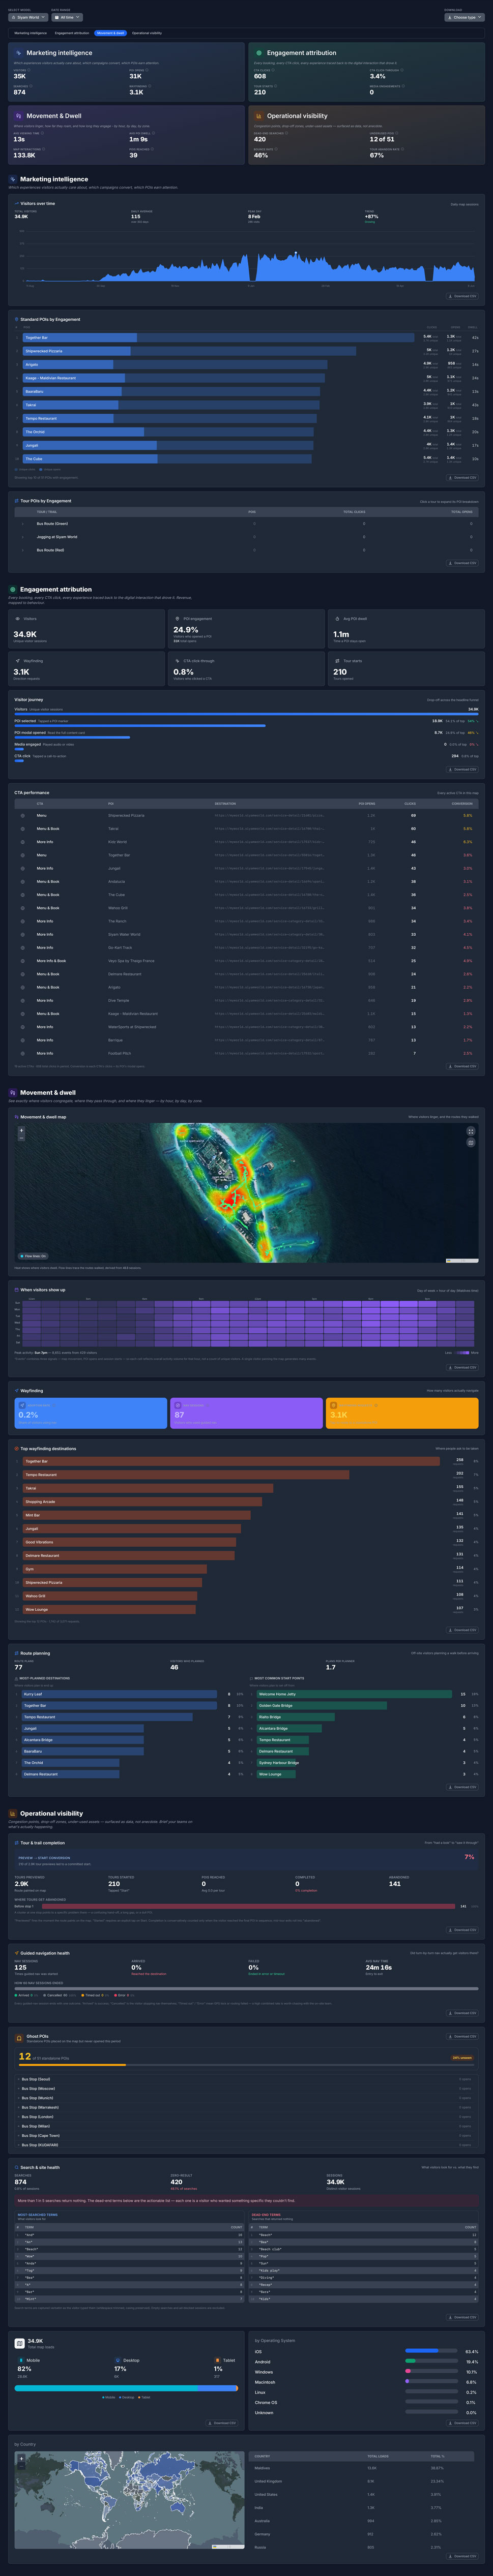
Task: Download CSV for CTA performance table
Action: [462, 1066]
